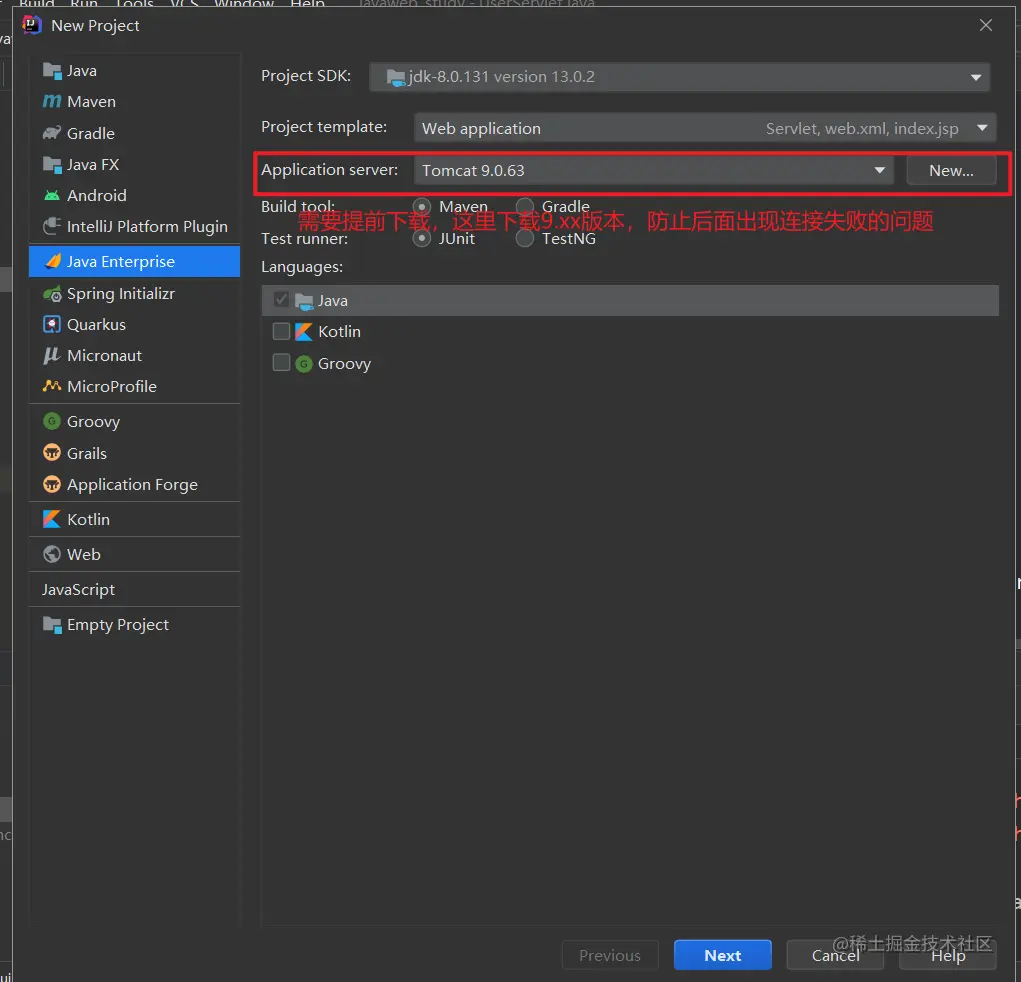This screenshot has width=1021, height=982.
Task: Click the Micronaut mu icon
Action: click(x=51, y=356)
